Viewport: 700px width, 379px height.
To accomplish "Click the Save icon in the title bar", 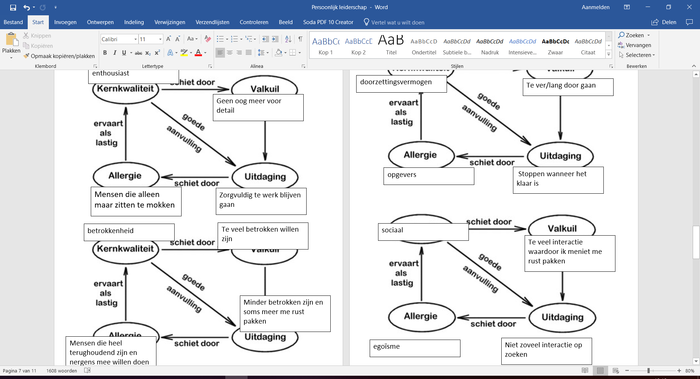I will [13, 8].
